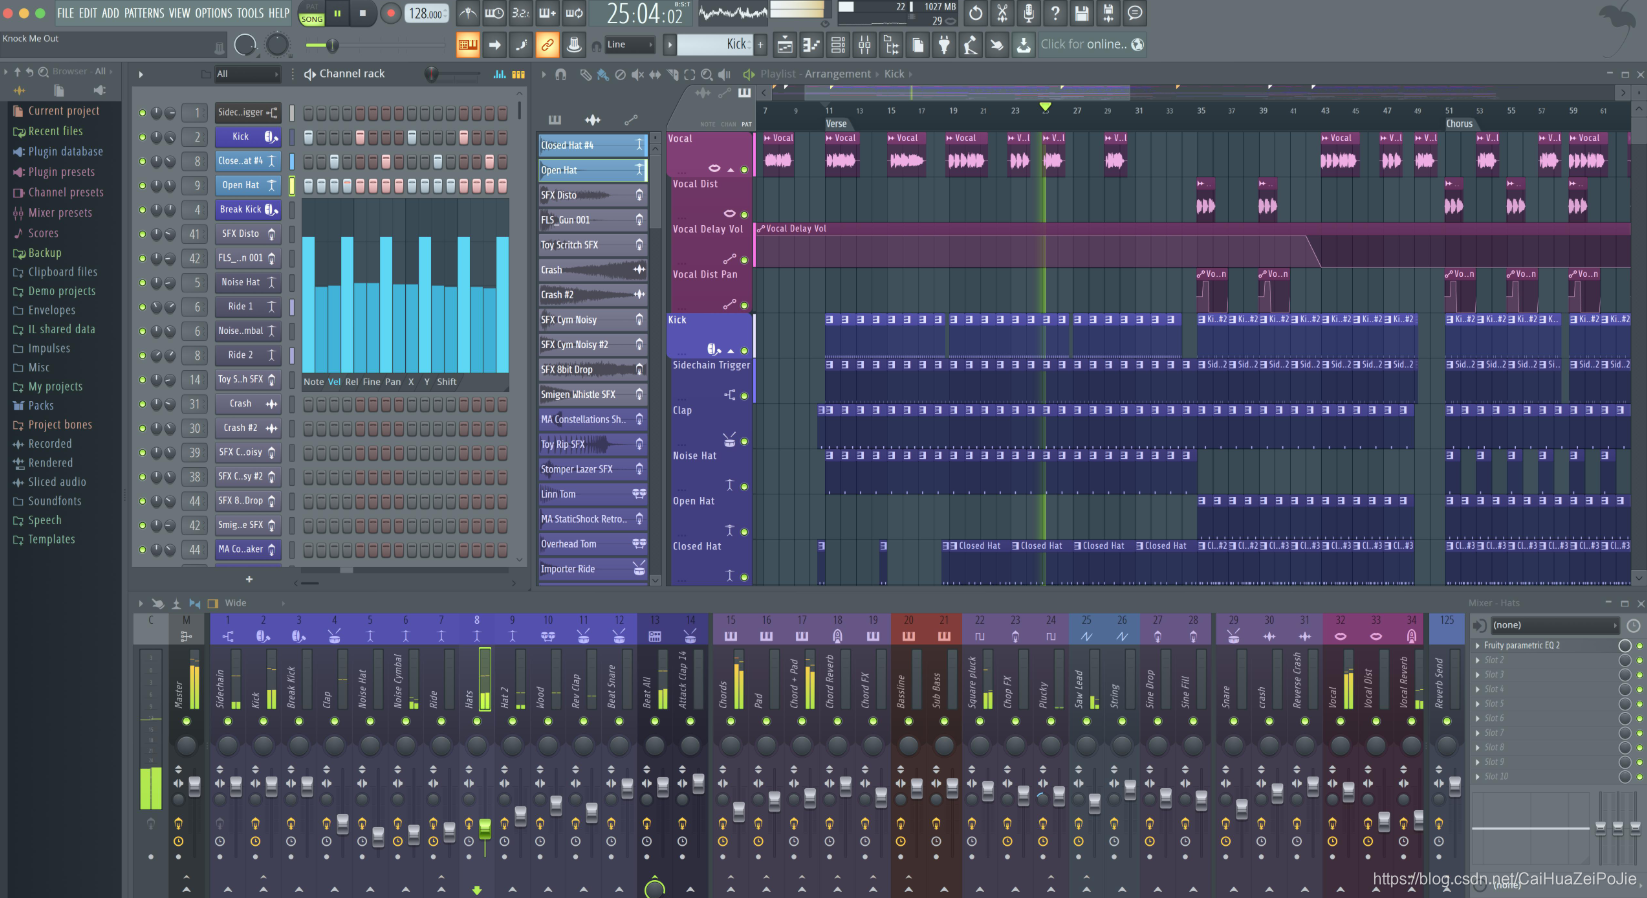
Task: Mute the Closed Hat playlist track LED
Action: pos(744,576)
